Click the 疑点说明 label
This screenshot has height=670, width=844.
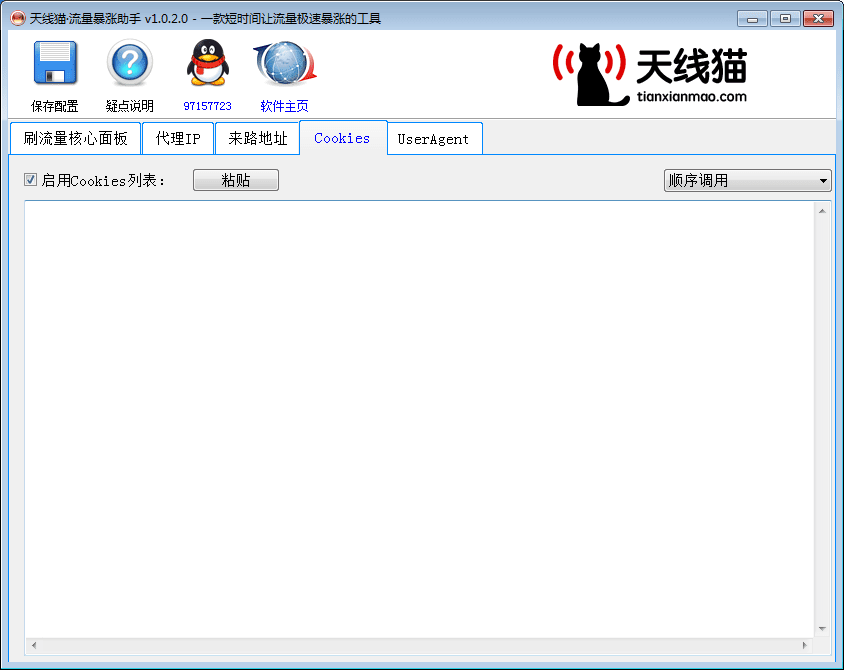click(130, 106)
